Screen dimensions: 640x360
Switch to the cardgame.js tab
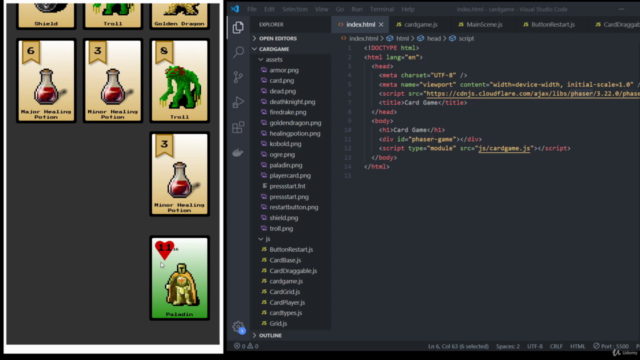coord(416,24)
